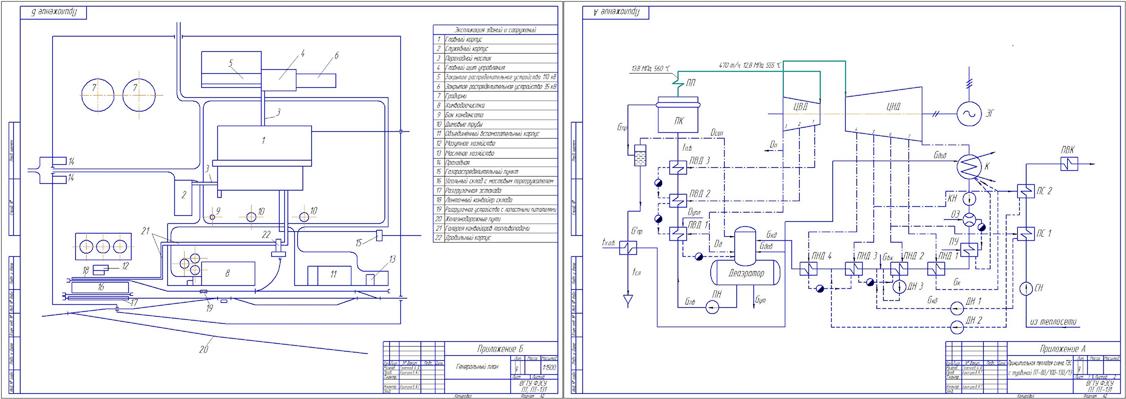This screenshot has height=399, width=1126.
Task: Click the Приложение А title block
Action: point(1032,367)
